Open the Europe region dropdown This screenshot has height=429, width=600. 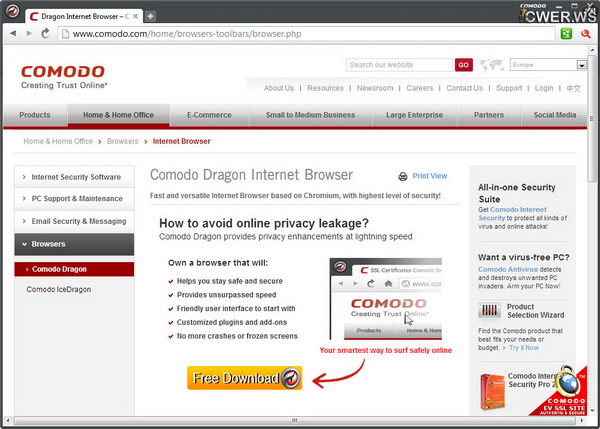tap(580, 65)
